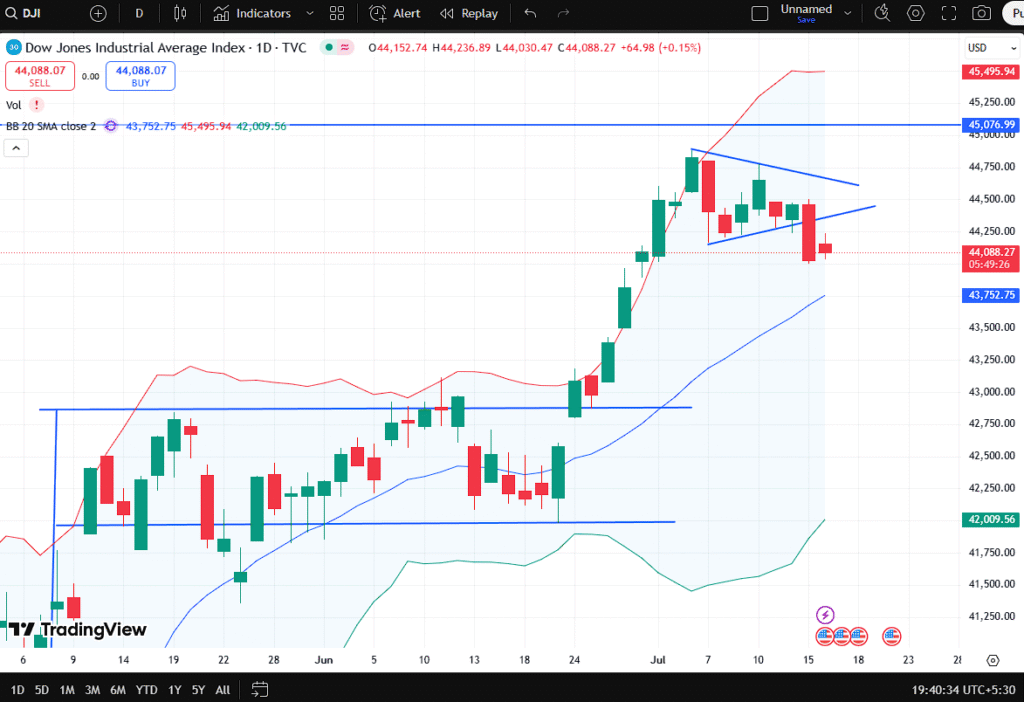Open the USD currency dropdown

point(991,48)
